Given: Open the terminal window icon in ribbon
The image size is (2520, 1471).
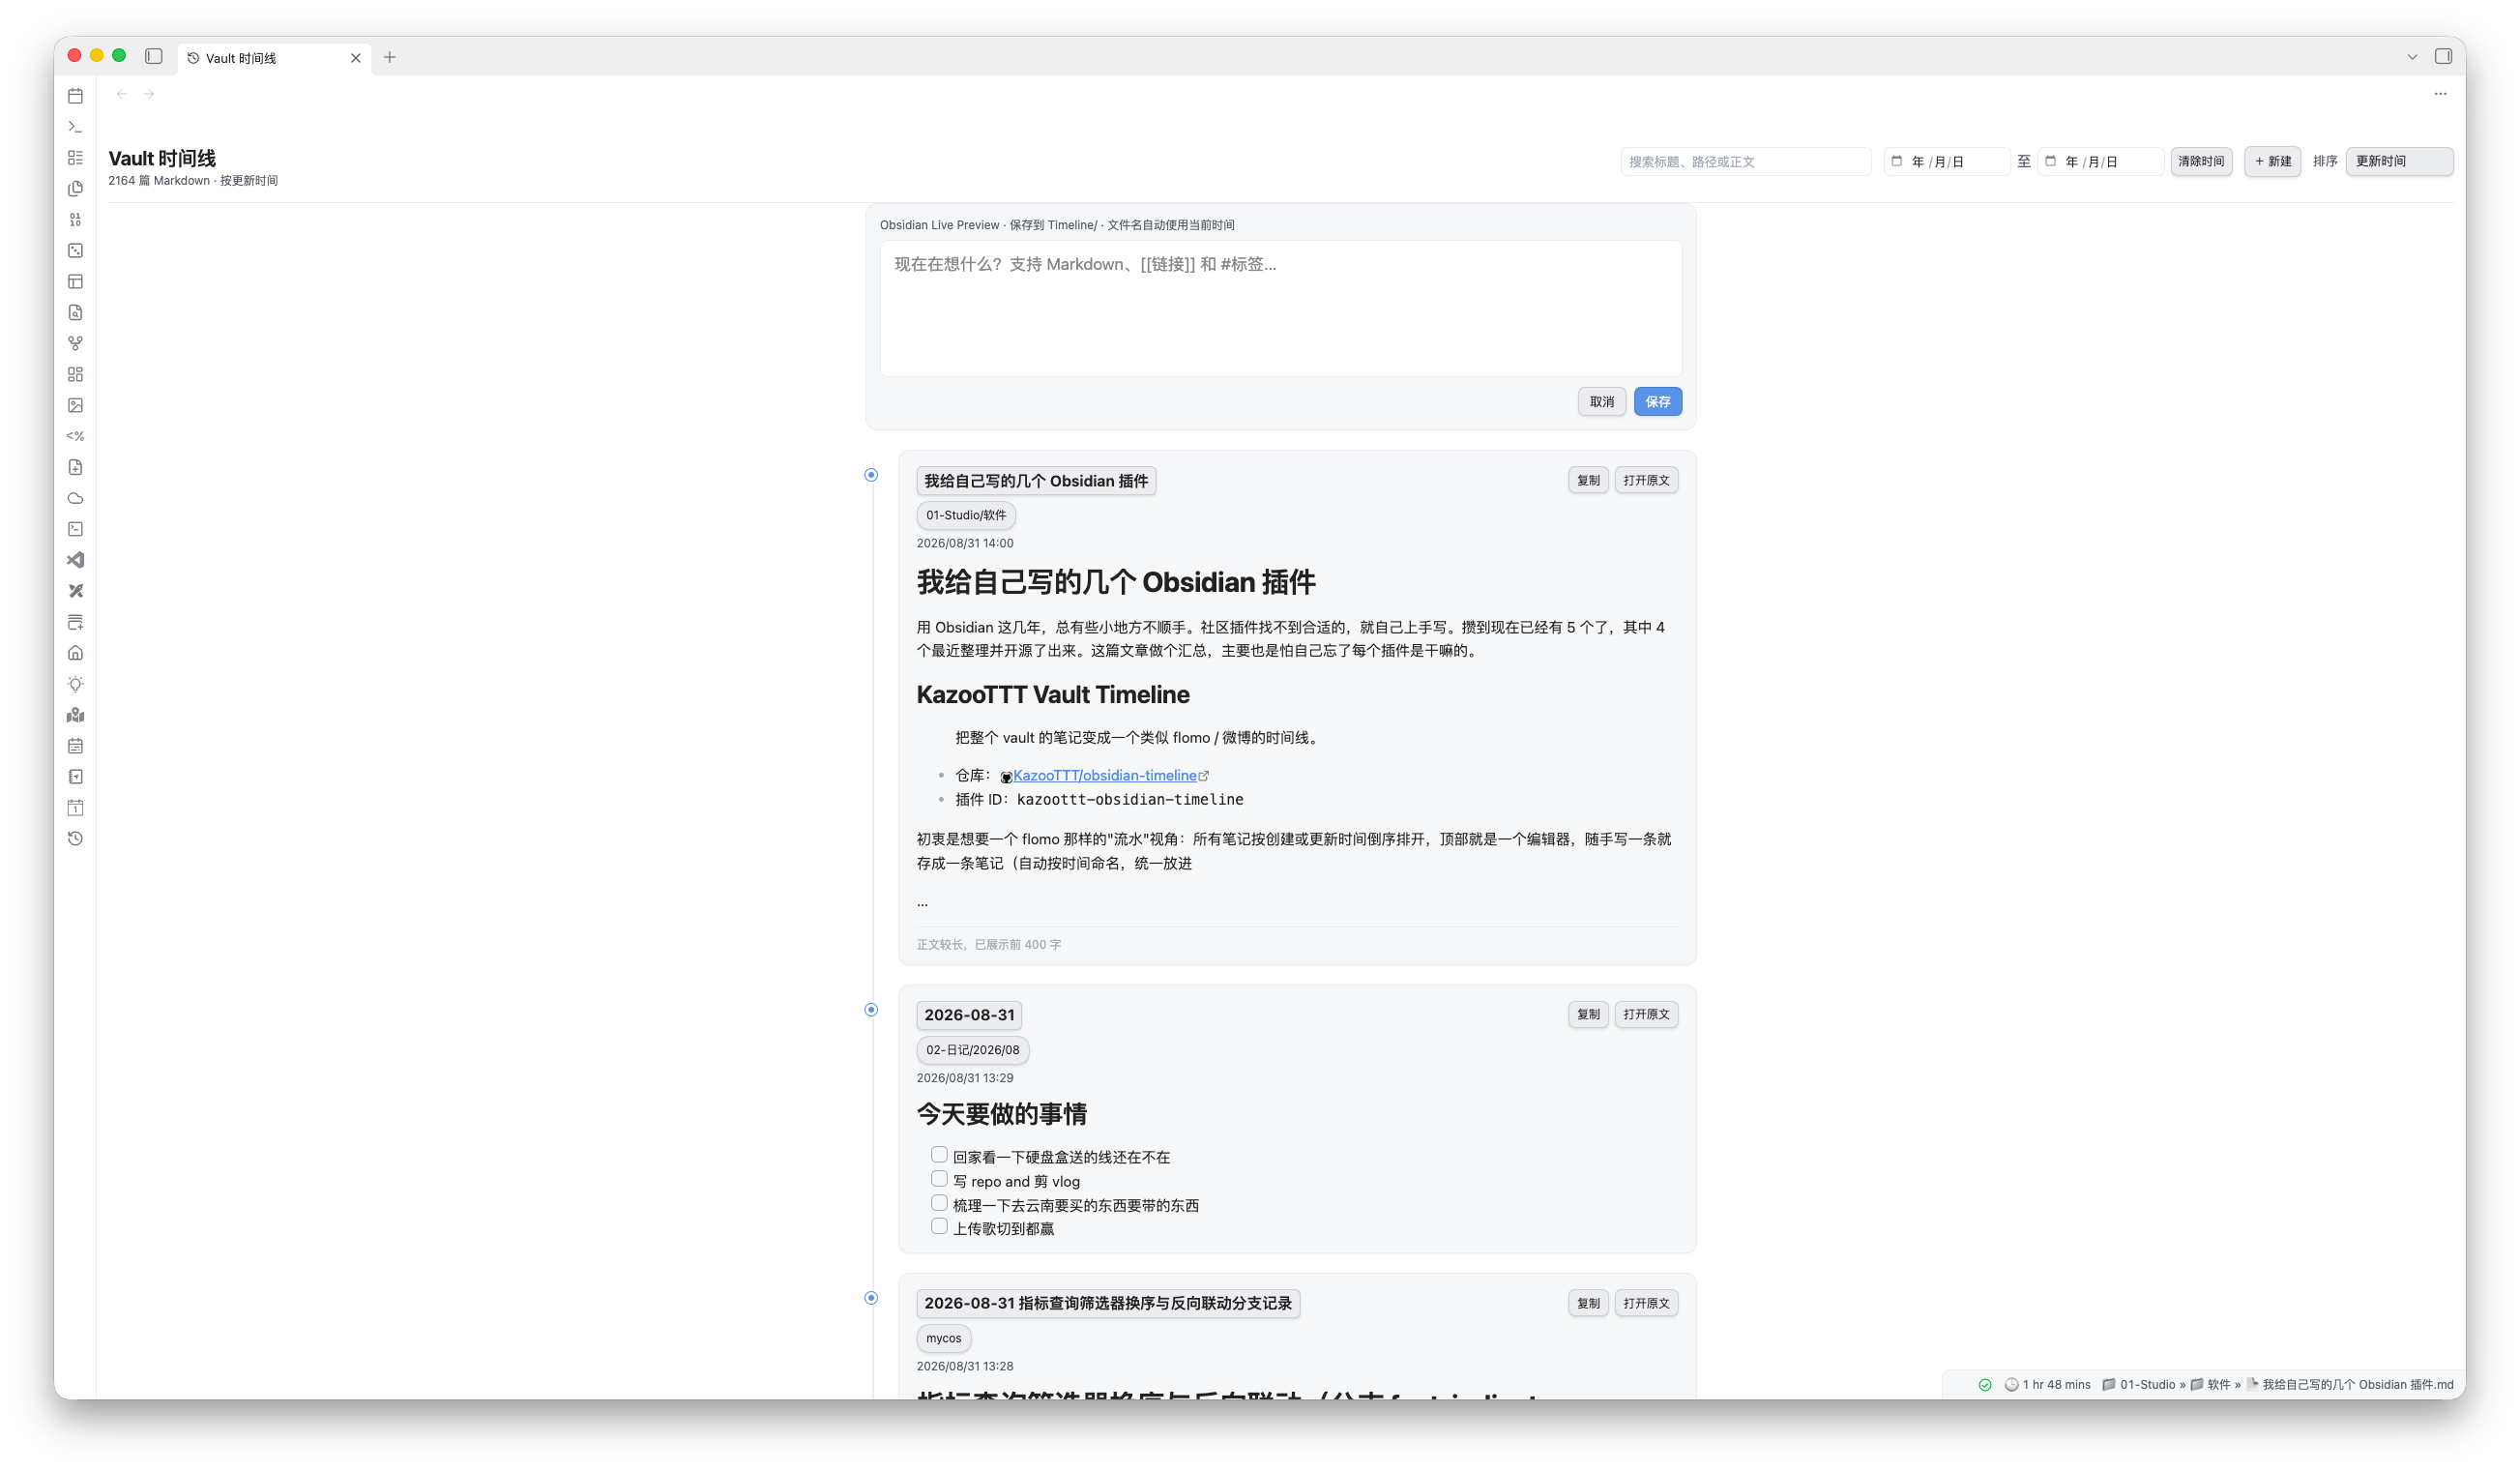Looking at the screenshot, I should click(75, 530).
